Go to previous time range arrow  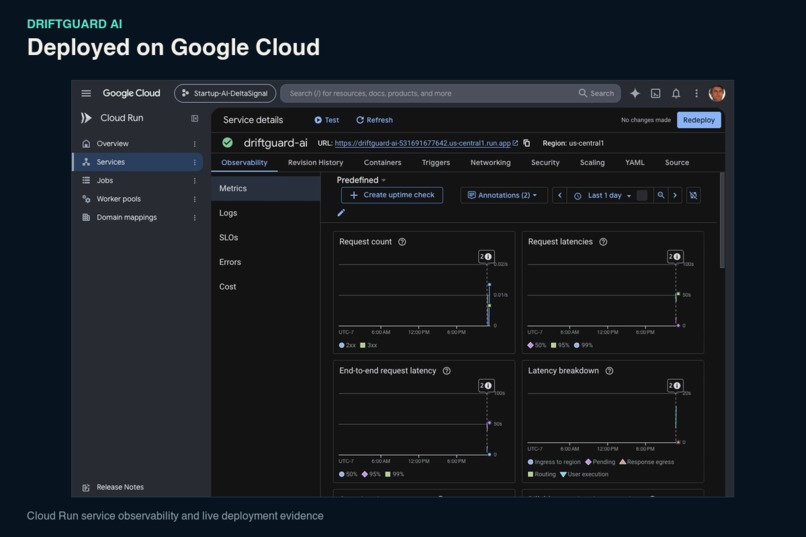[560, 195]
